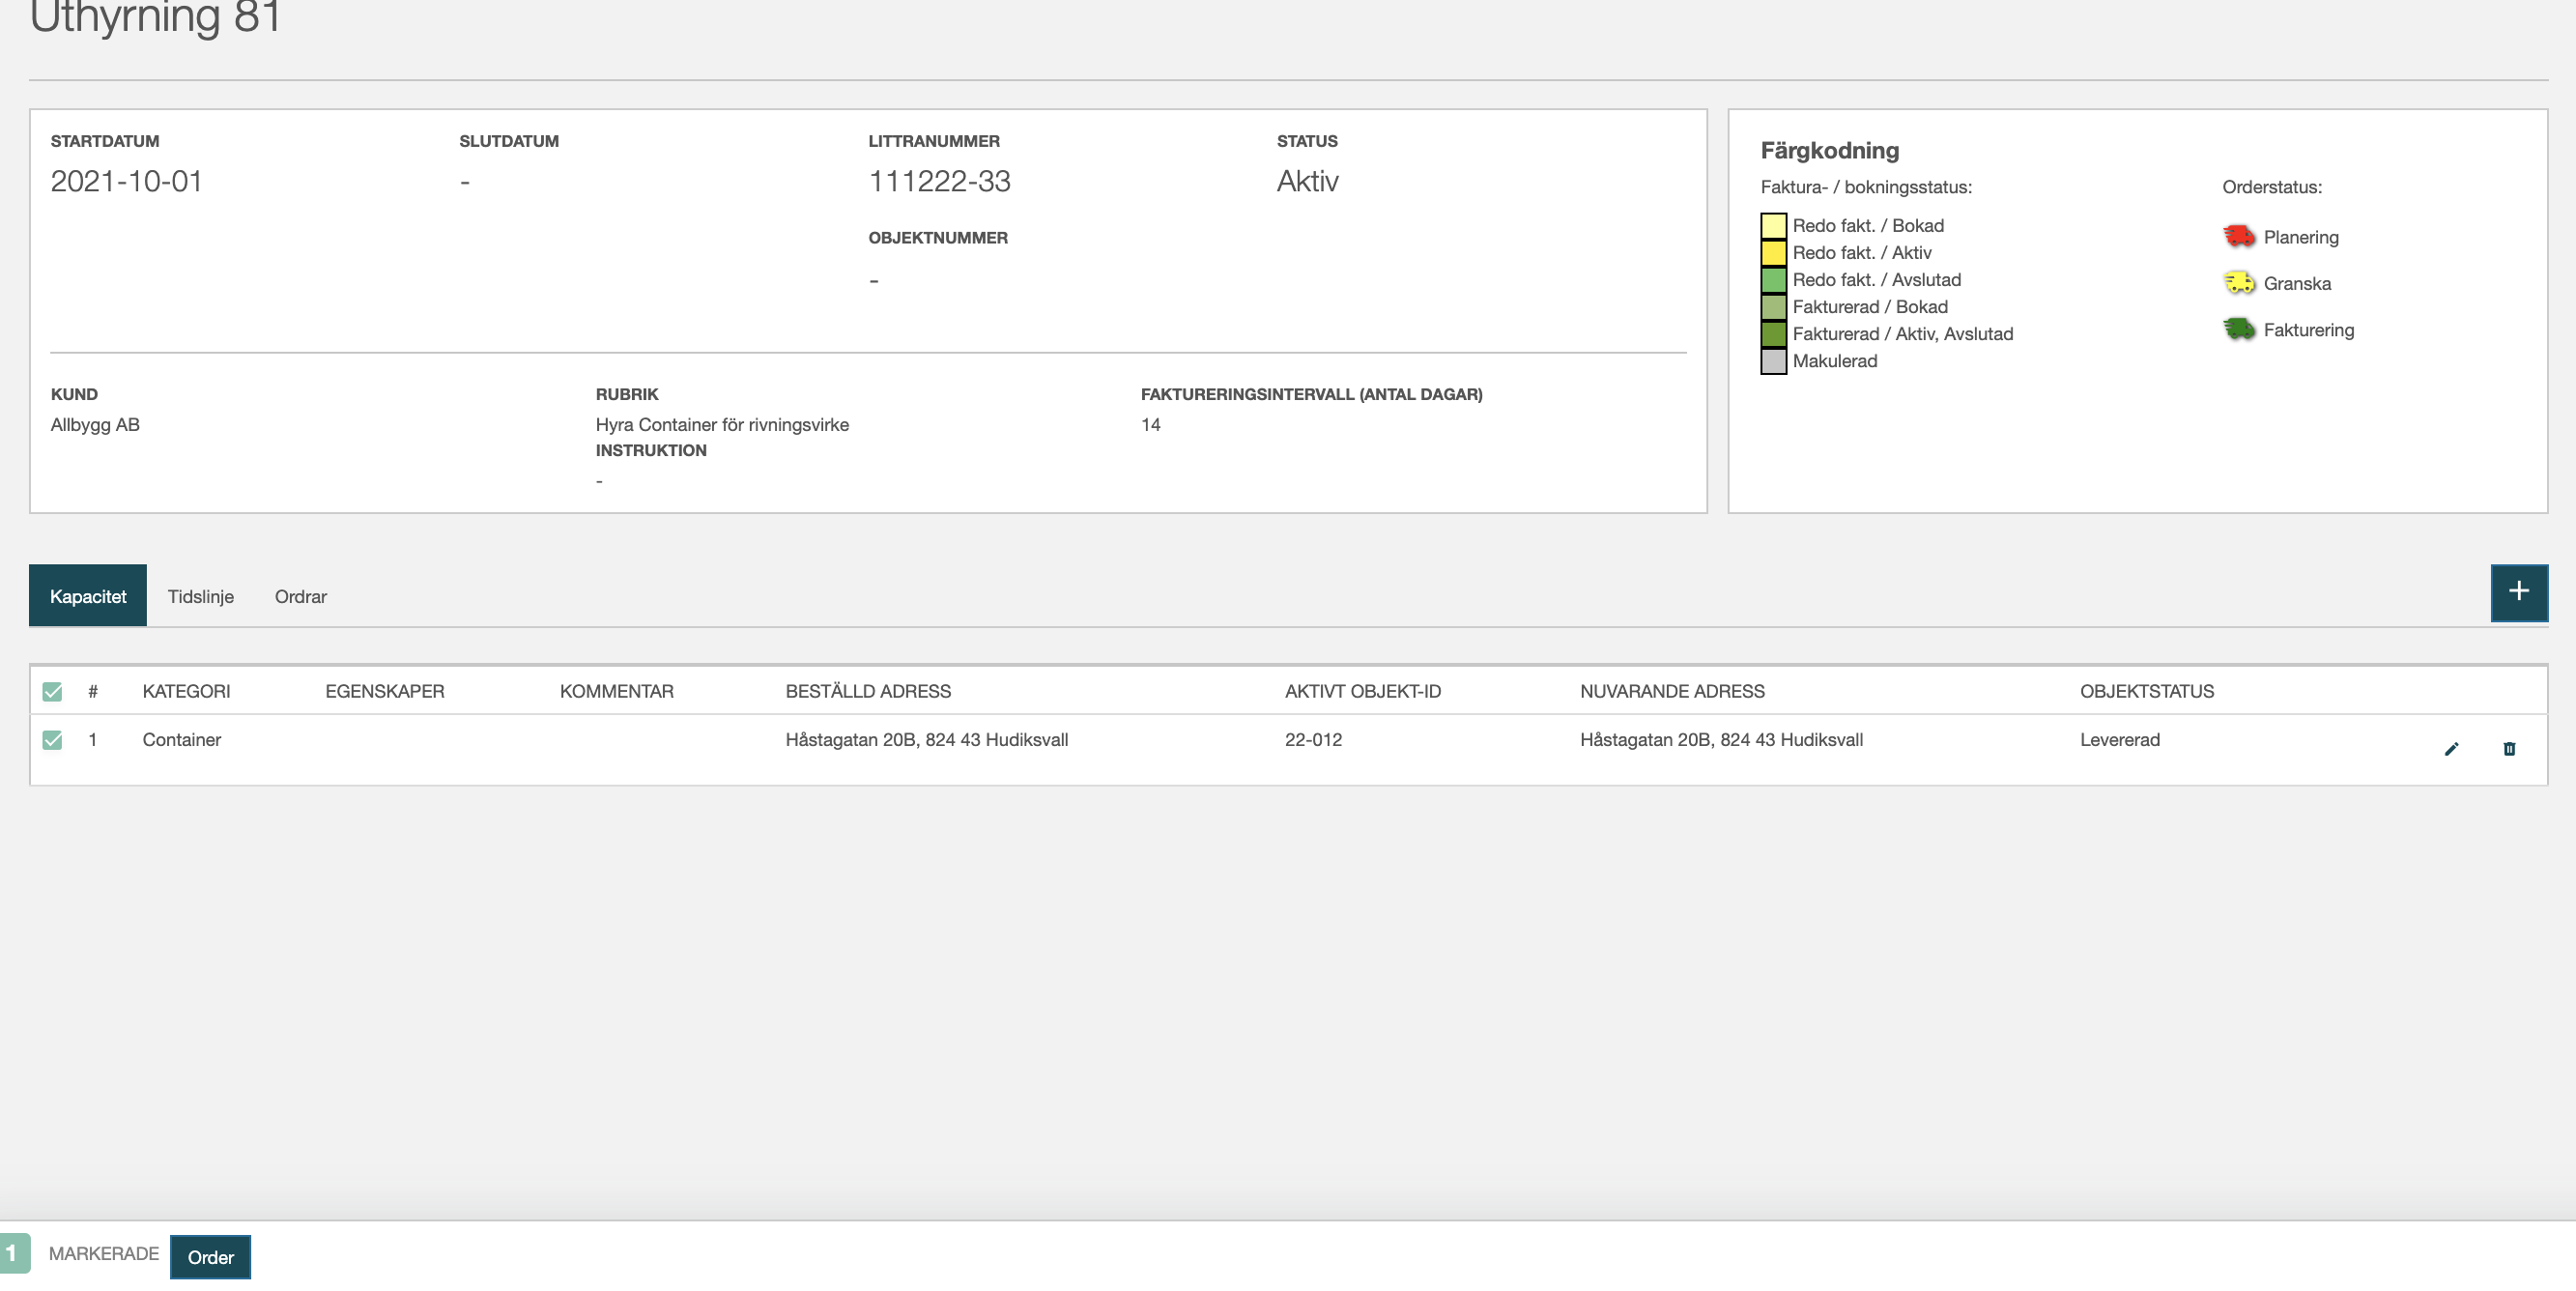2576x1291 pixels.
Task: Click the yellow Granska truck icon
Action: (2239, 283)
